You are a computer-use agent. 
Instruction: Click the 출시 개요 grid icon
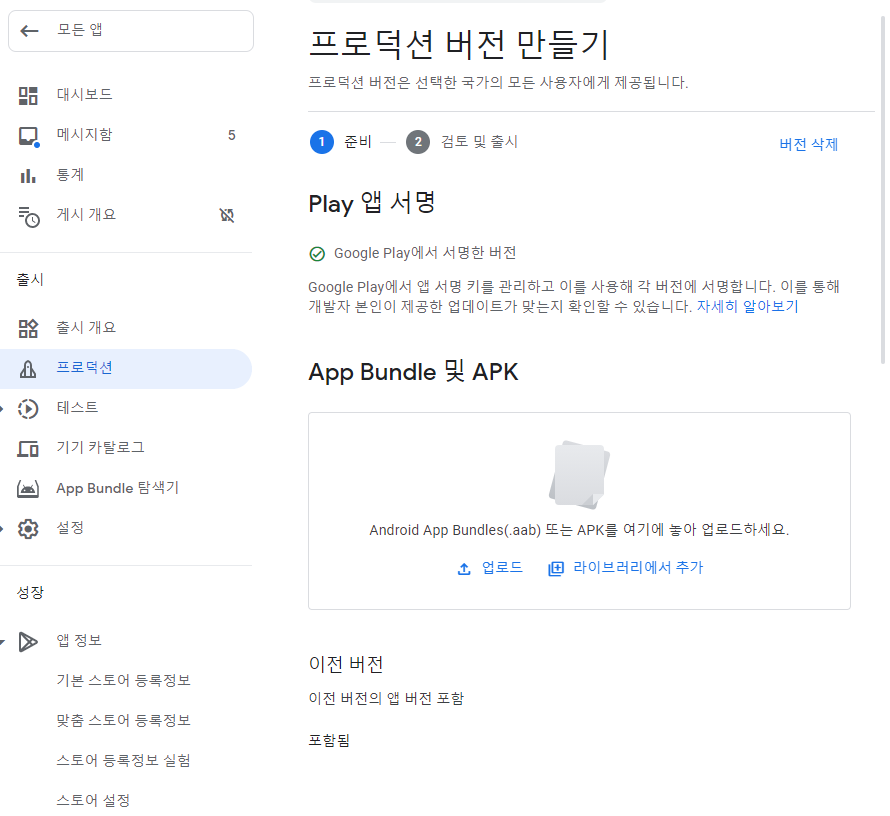pos(28,329)
